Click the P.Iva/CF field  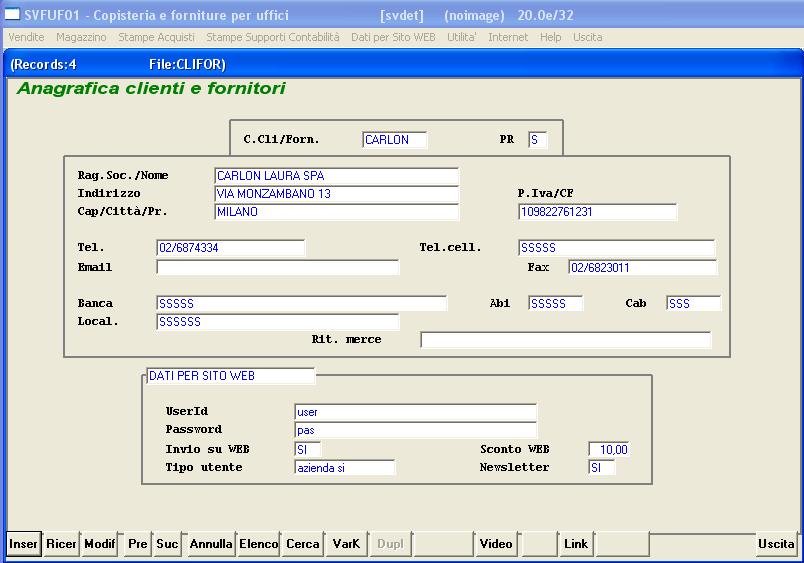[597, 212]
